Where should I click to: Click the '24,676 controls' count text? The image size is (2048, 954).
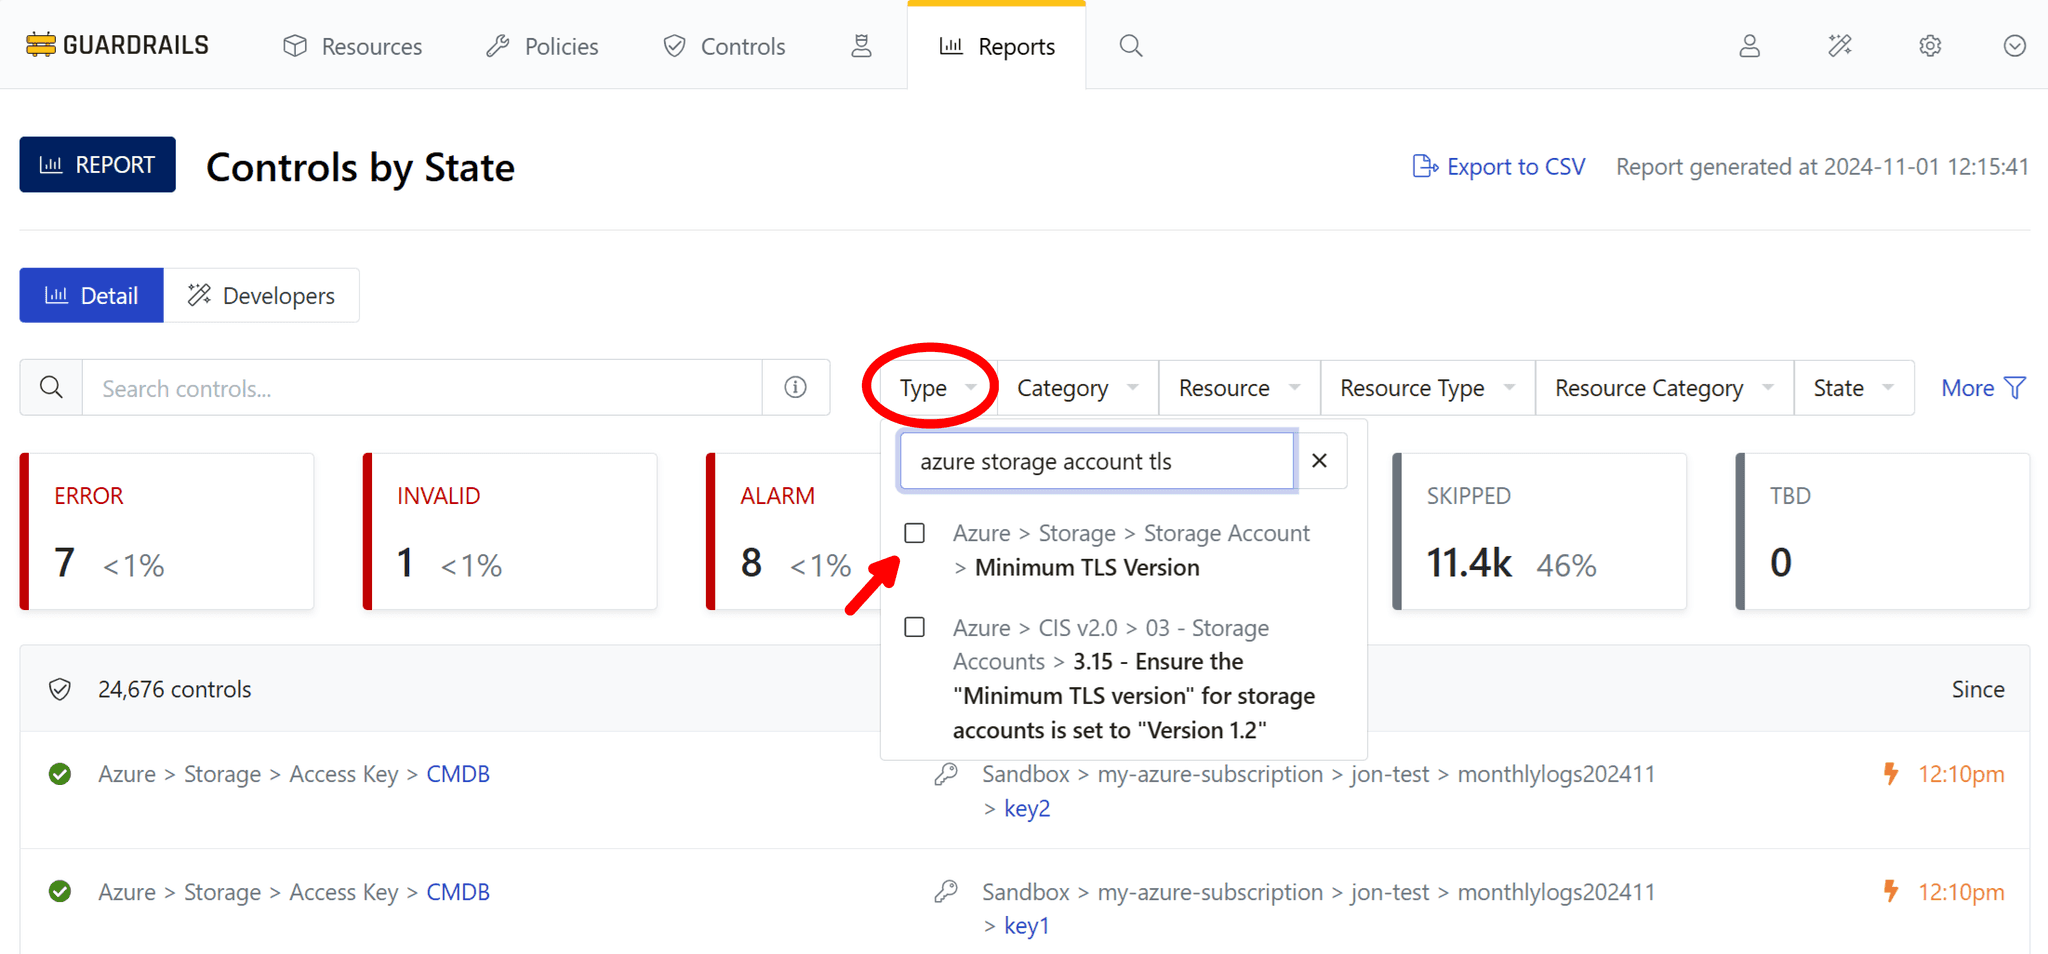[x=174, y=689]
